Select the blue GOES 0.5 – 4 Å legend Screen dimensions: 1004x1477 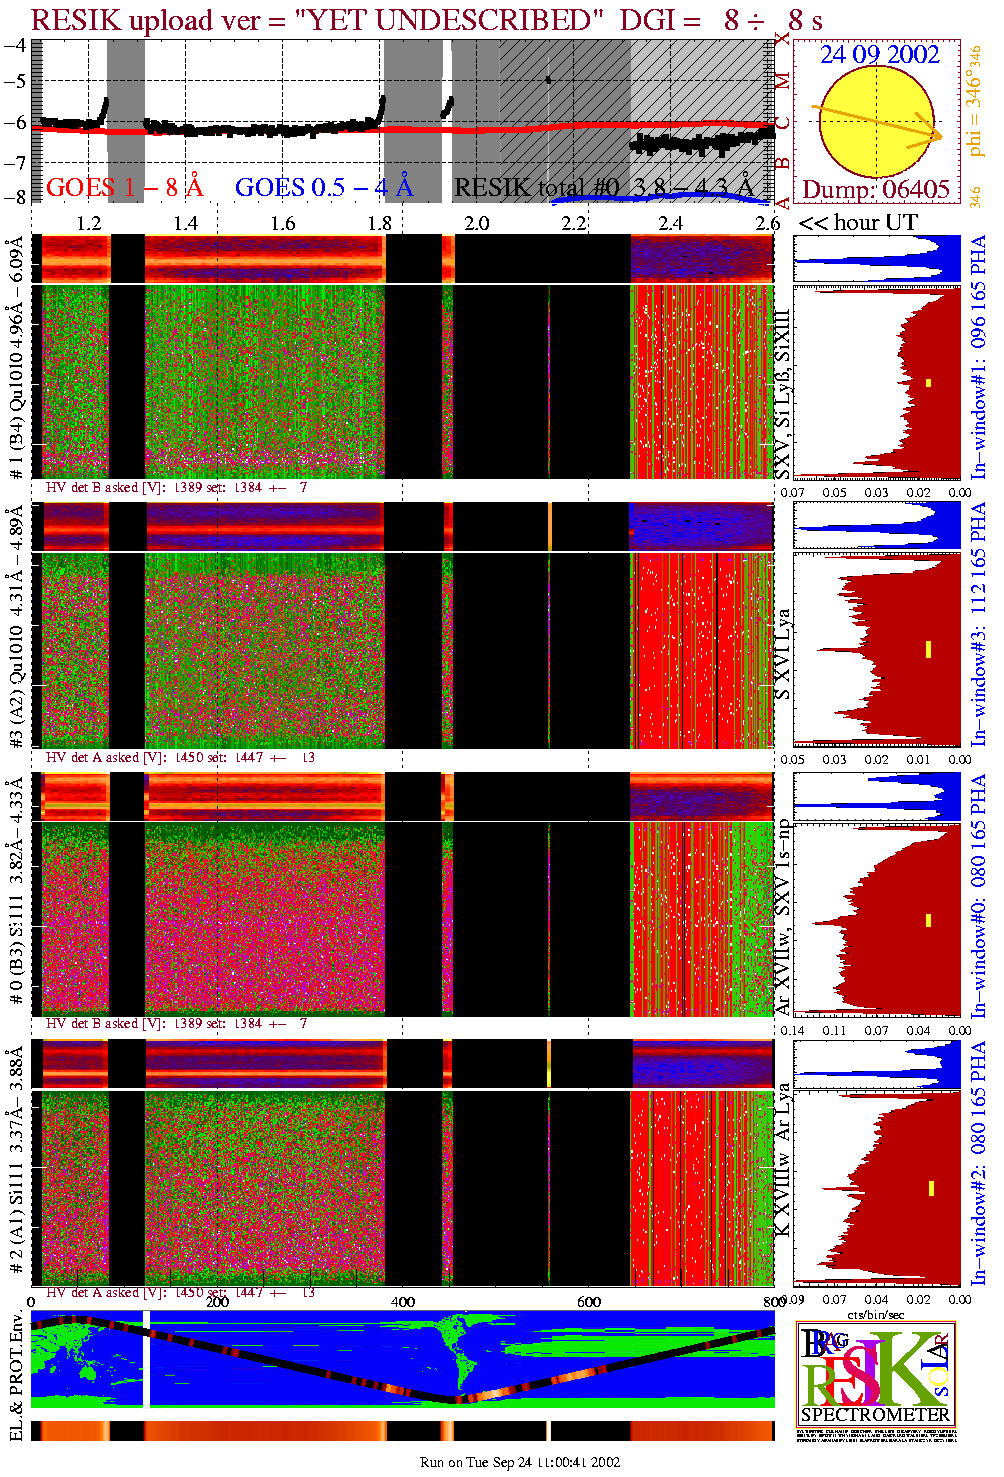click(323, 187)
